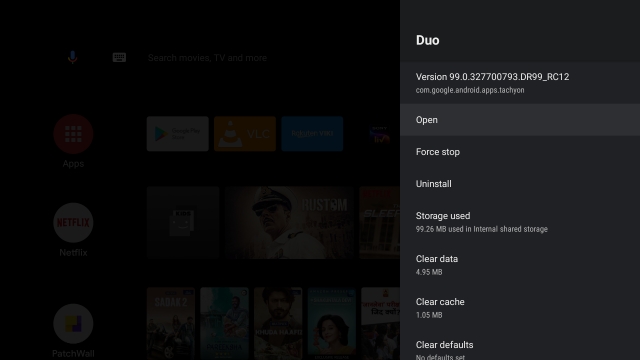Click the Version 99.0 info row
Image resolution: width=640 pixels, height=360 pixels.
[520, 83]
